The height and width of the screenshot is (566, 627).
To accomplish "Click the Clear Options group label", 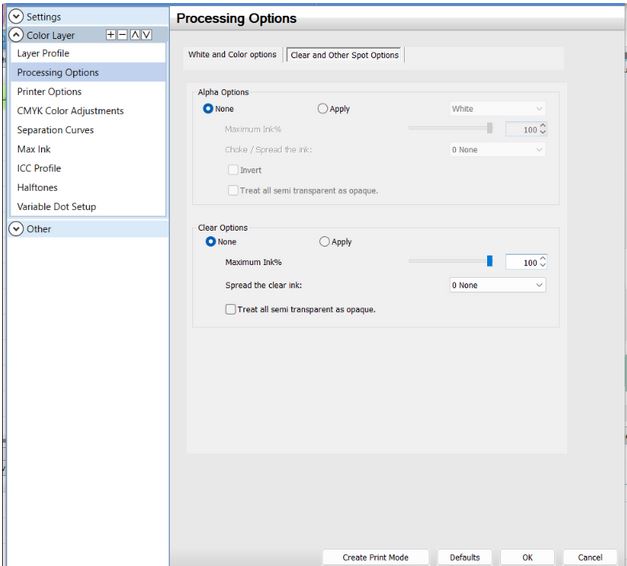I will [223, 228].
